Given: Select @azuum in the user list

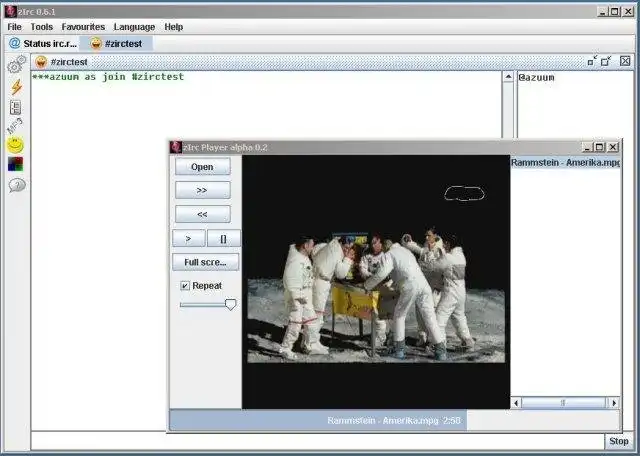Looking at the screenshot, I should (536, 77).
